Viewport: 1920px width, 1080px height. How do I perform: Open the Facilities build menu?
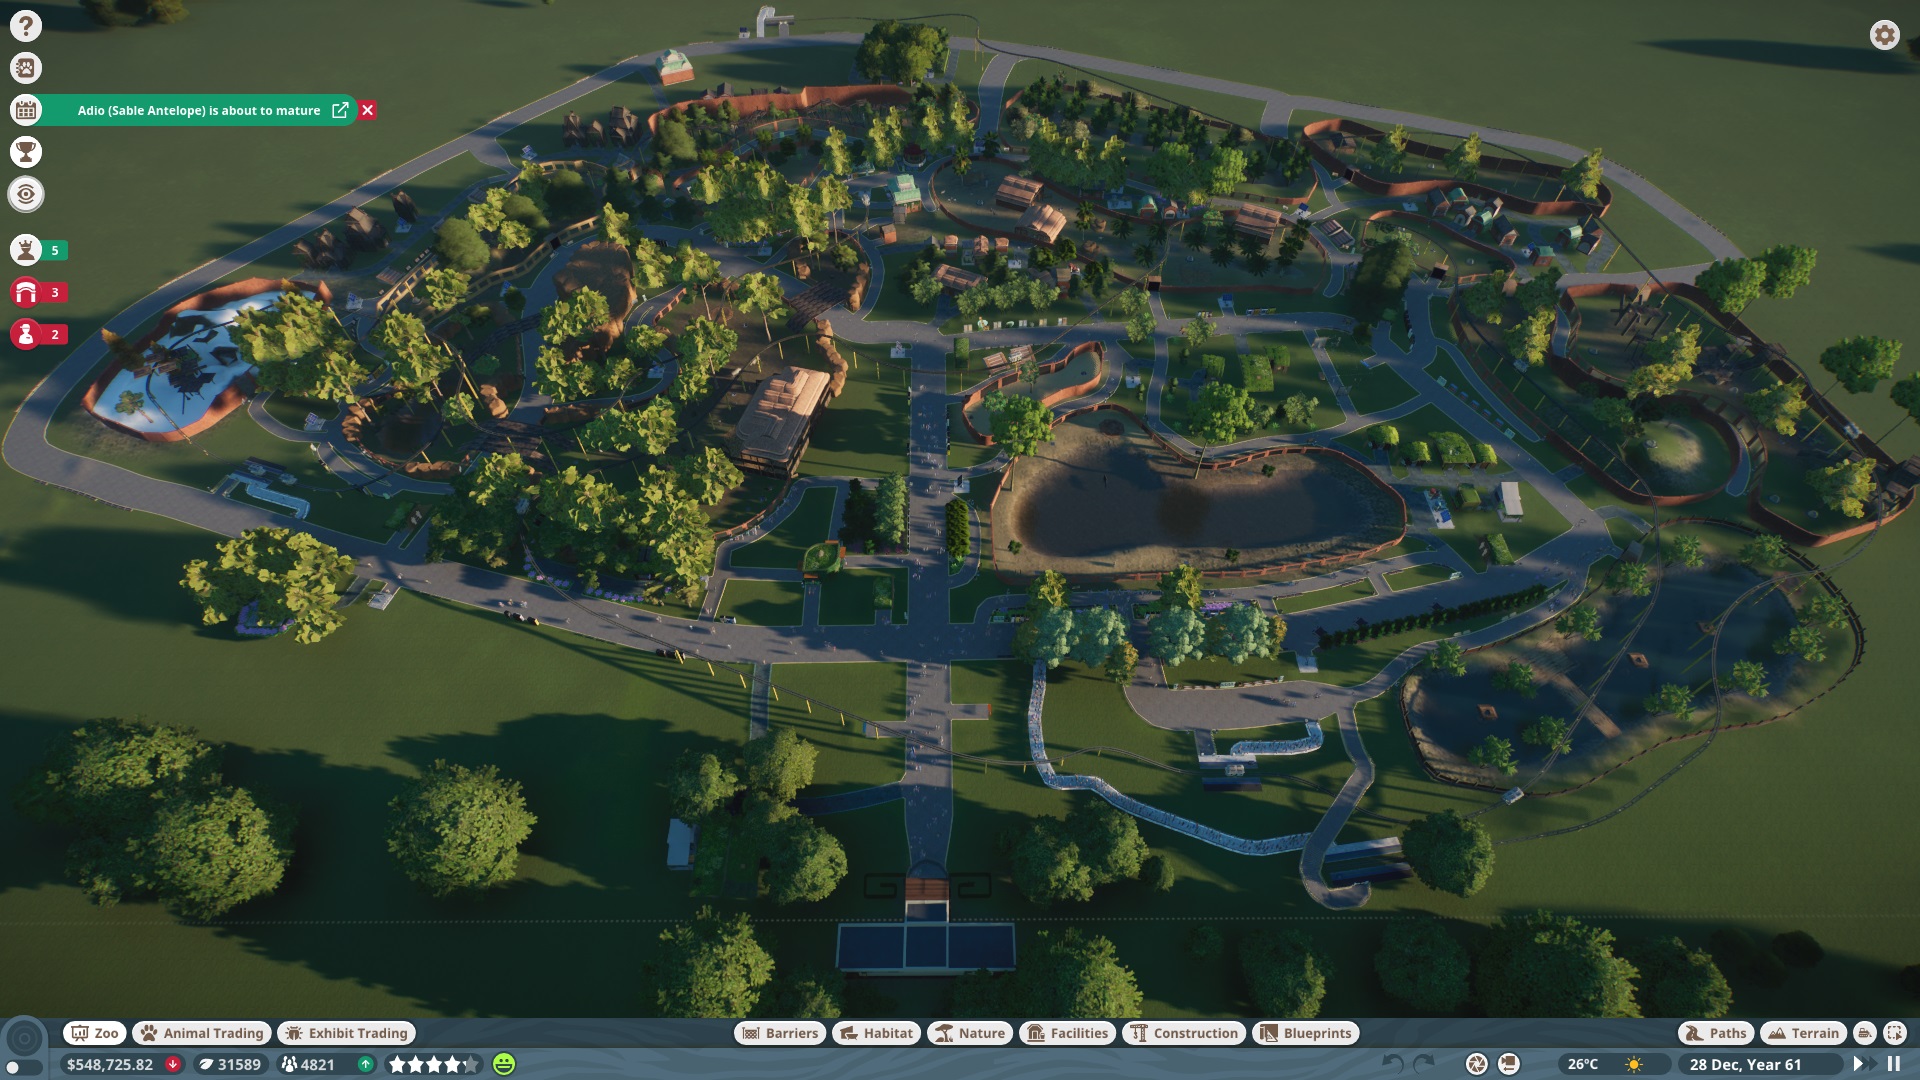click(x=1067, y=1033)
